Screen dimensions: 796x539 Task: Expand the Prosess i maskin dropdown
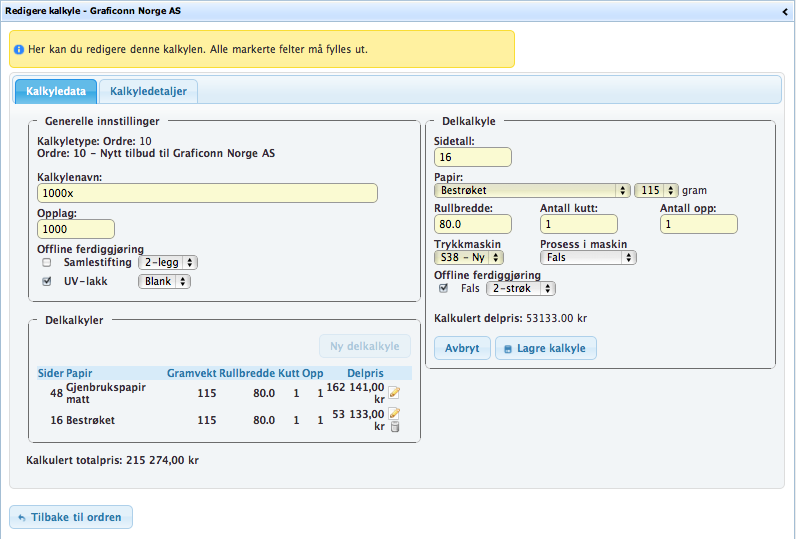pyautogui.click(x=588, y=257)
